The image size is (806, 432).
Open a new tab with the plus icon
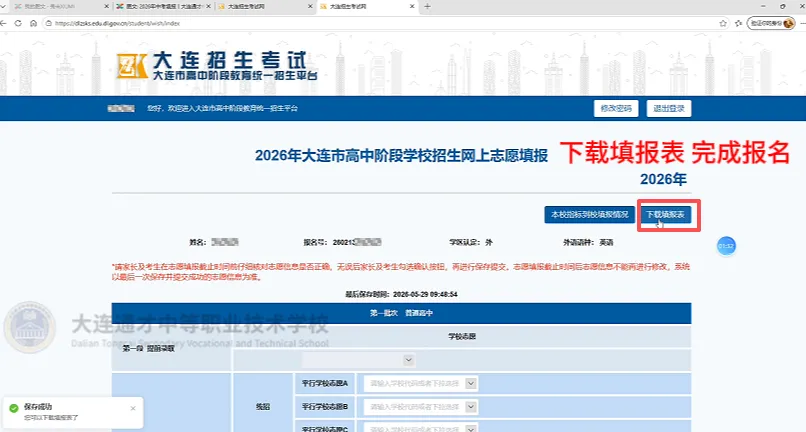[x=427, y=6]
